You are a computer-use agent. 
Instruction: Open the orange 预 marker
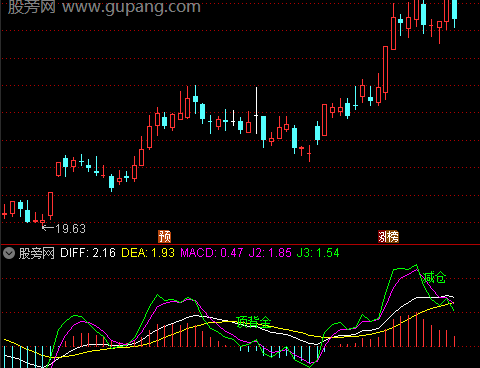coord(164,236)
